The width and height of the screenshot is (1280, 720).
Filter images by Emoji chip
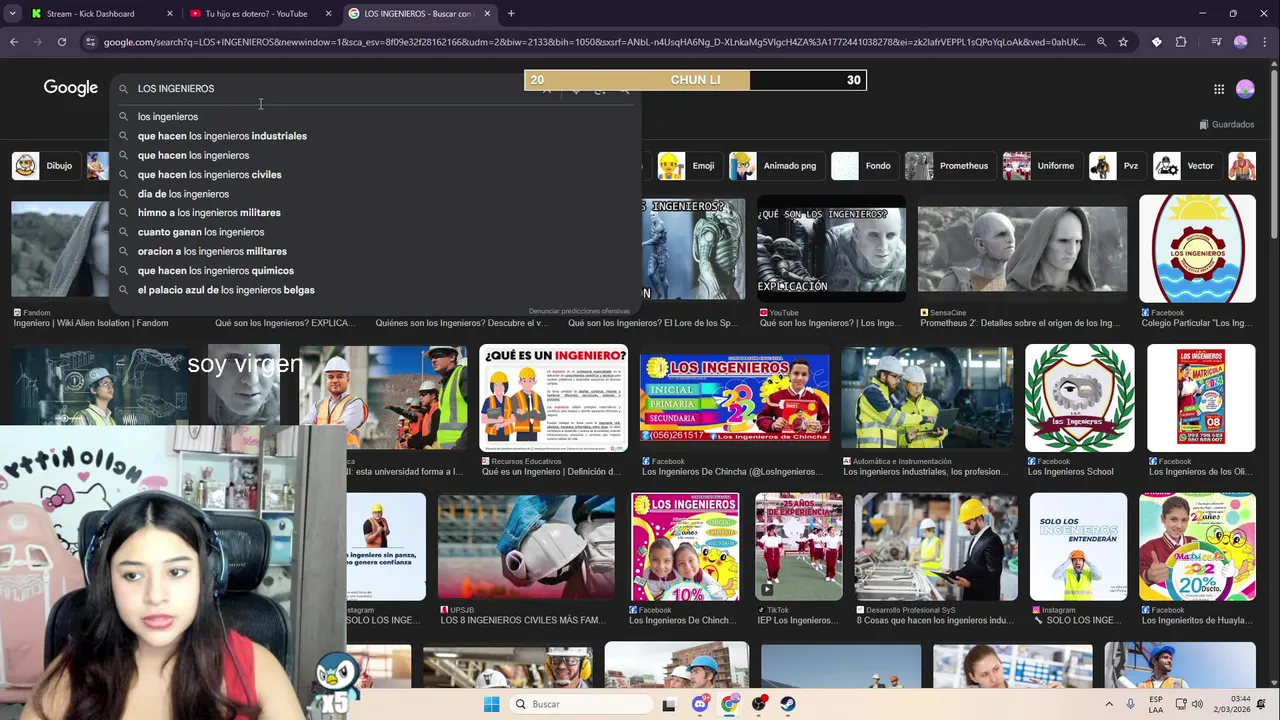click(x=688, y=166)
